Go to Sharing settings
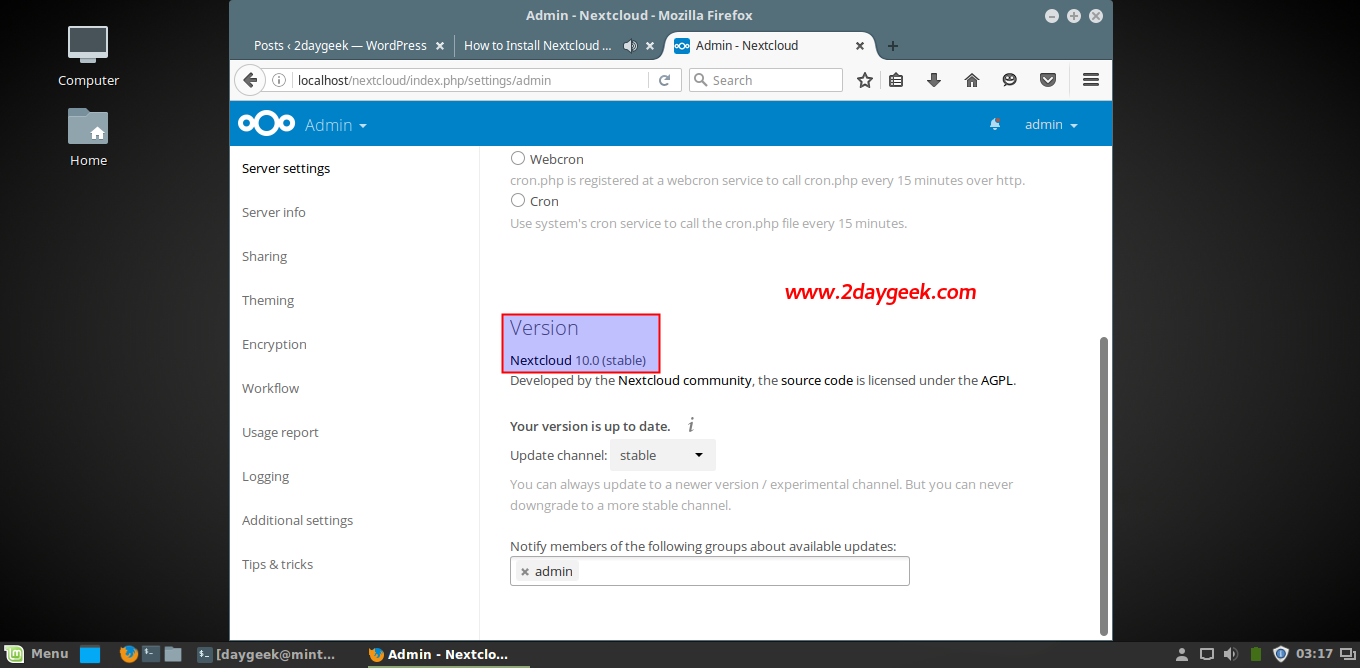Image resolution: width=1360 pixels, height=668 pixels. coord(264,256)
